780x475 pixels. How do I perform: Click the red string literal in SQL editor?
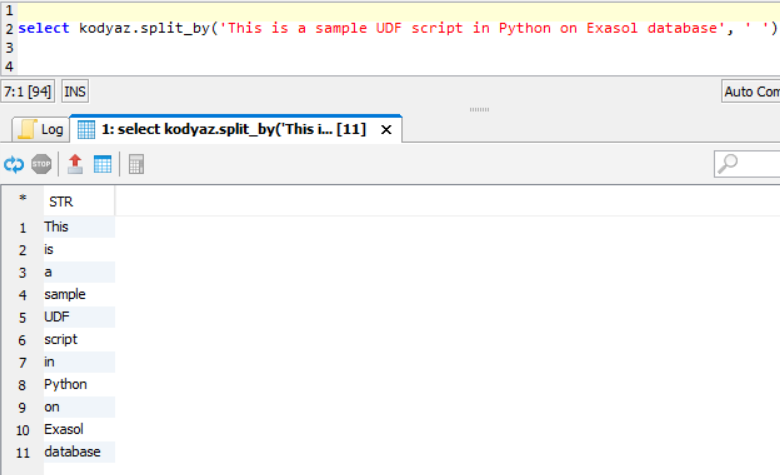[472, 28]
